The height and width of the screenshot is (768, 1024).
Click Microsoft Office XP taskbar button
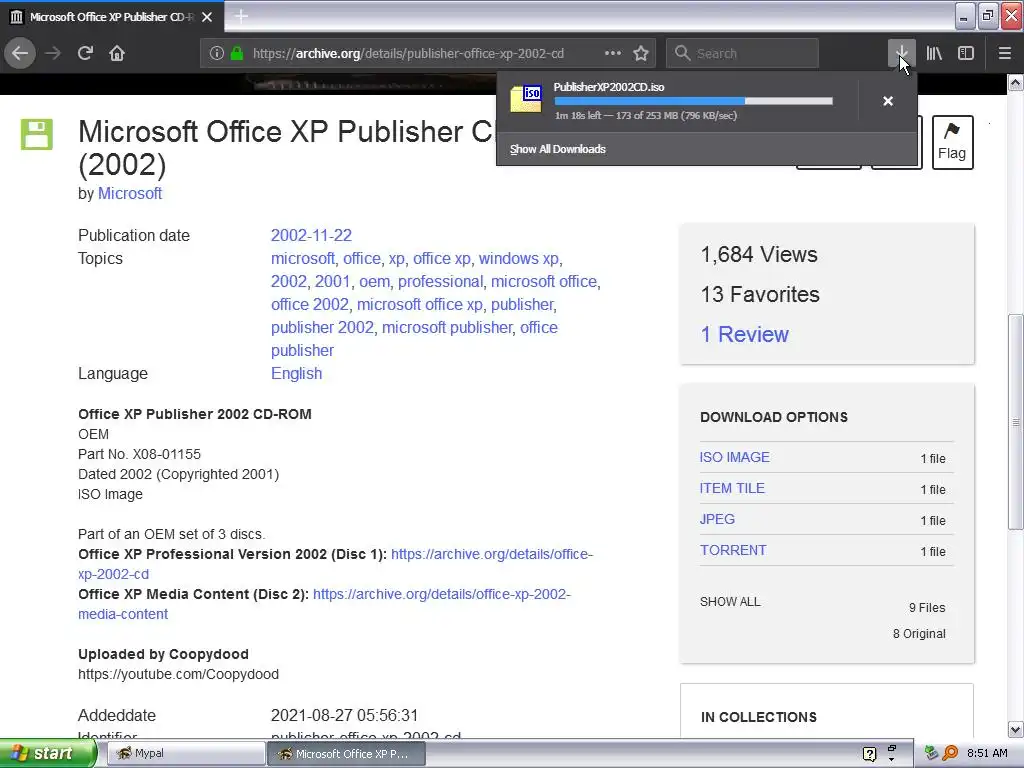pyautogui.click(x=346, y=754)
